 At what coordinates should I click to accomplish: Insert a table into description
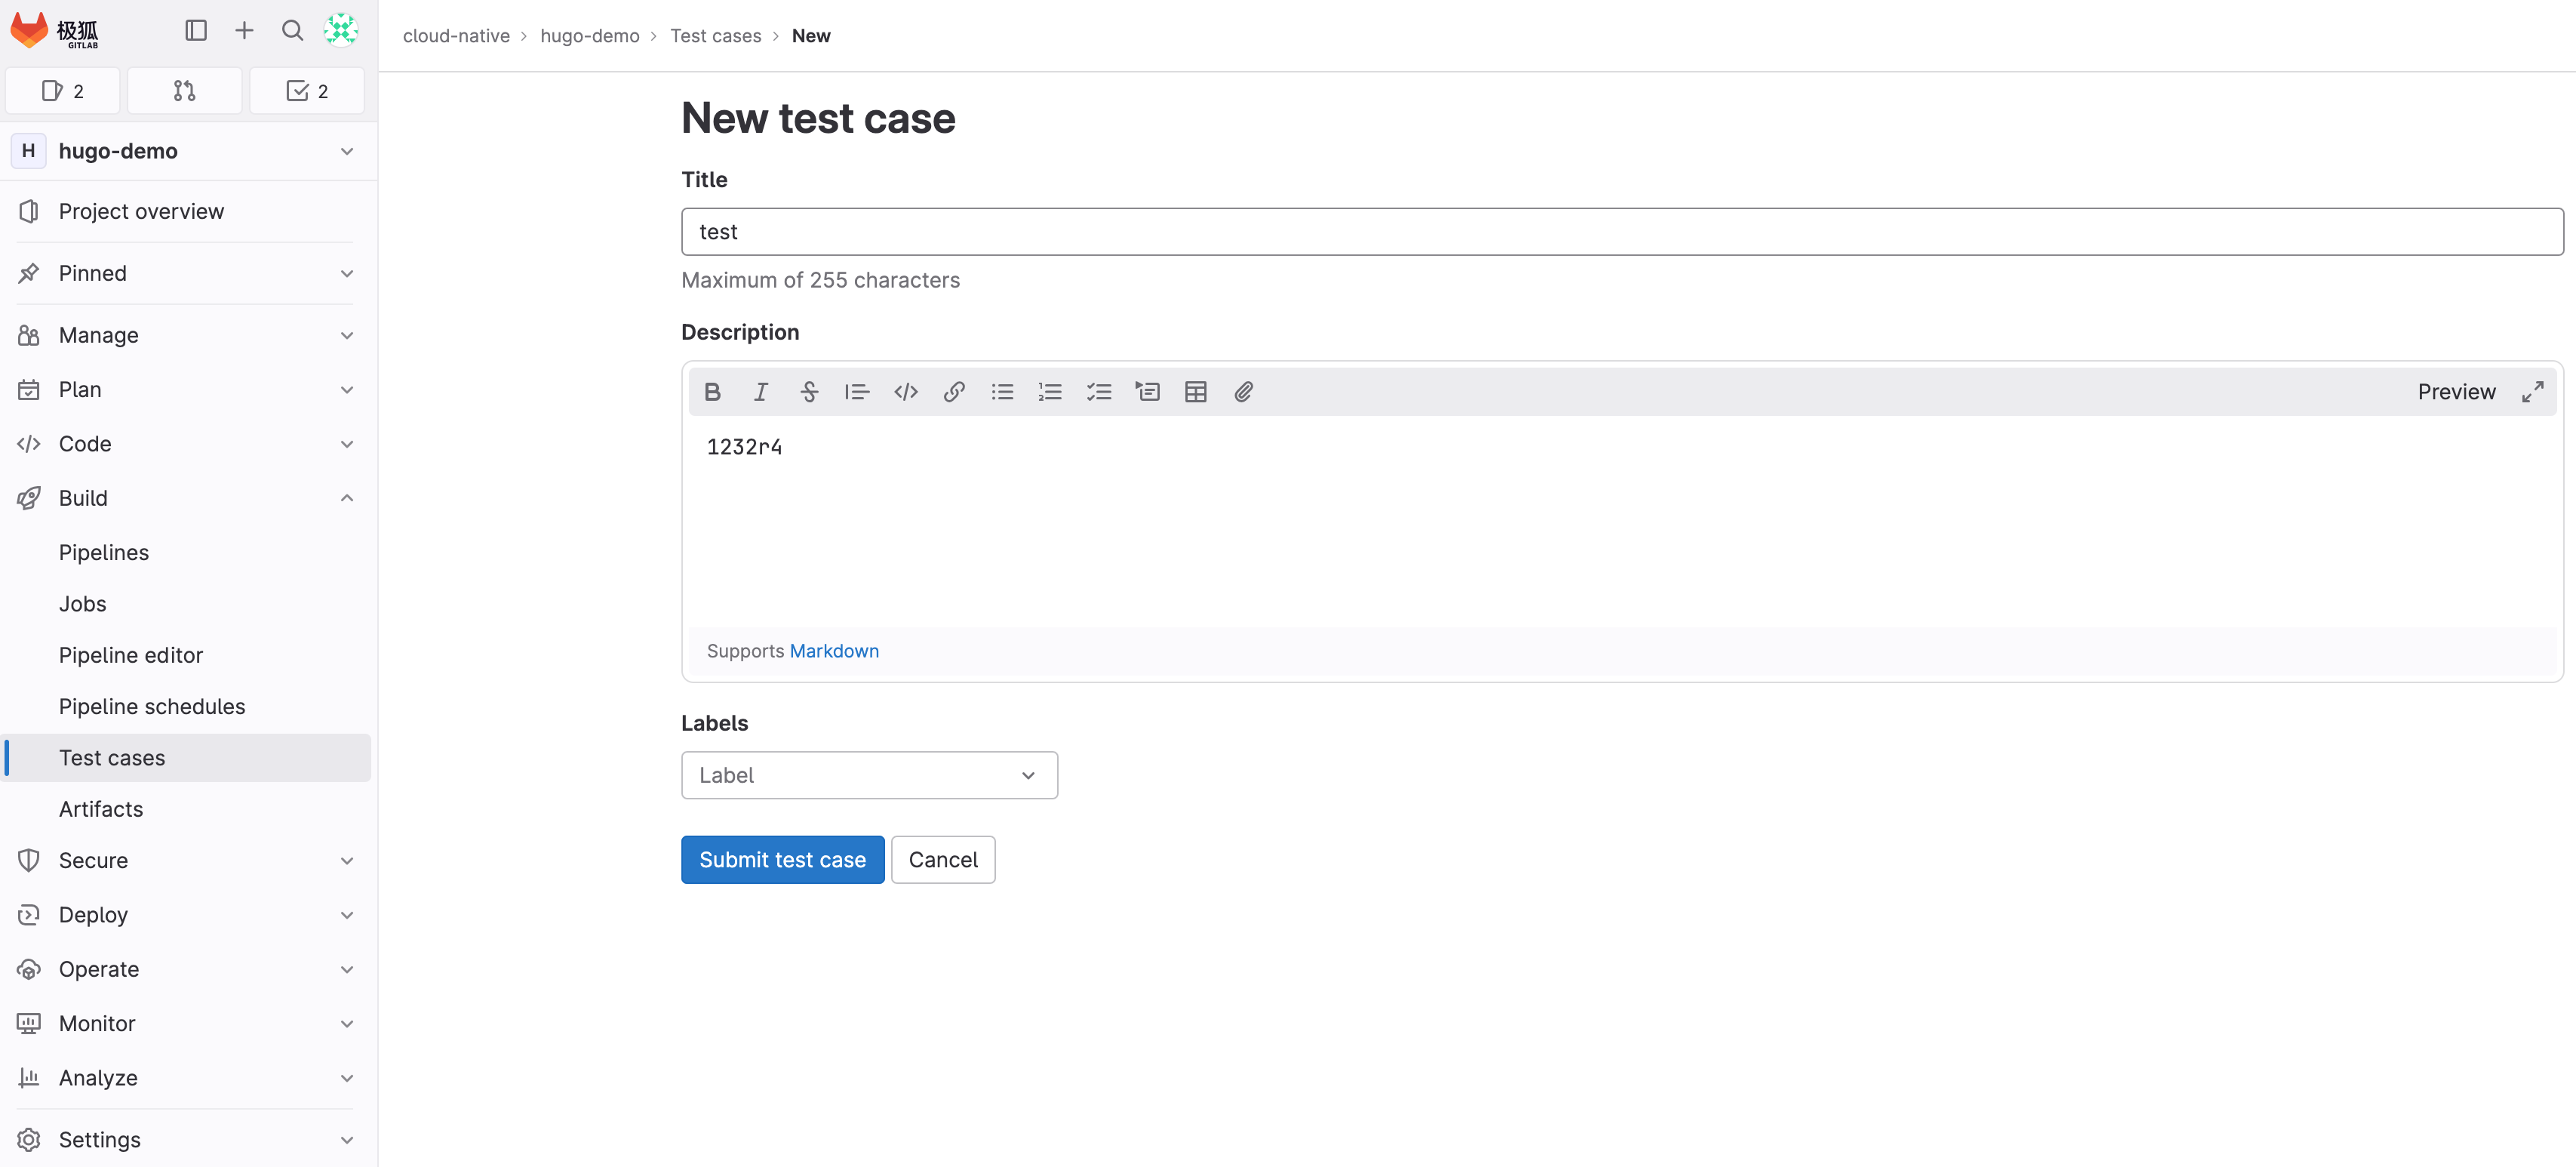pyautogui.click(x=1195, y=392)
